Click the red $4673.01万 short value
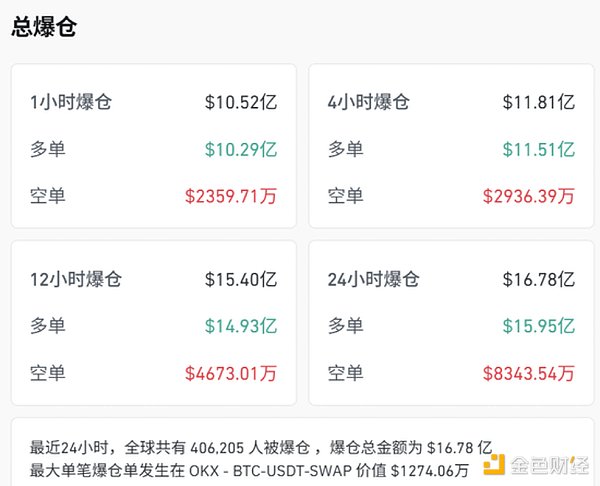The height and width of the screenshot is (486, 600). pyautogui.click(x=230, y=373)
